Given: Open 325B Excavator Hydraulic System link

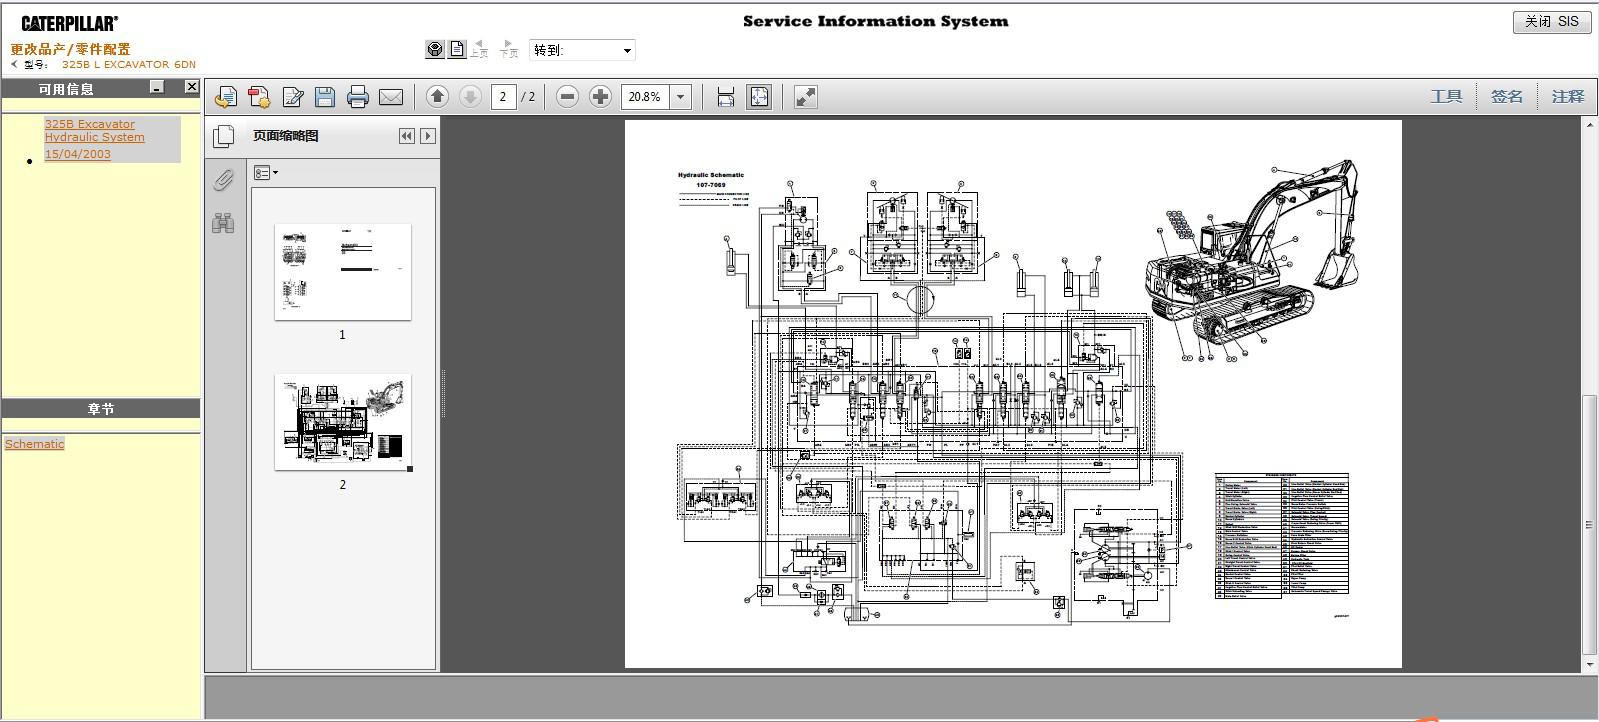Looking at the screenshot, I should point(94,131).
